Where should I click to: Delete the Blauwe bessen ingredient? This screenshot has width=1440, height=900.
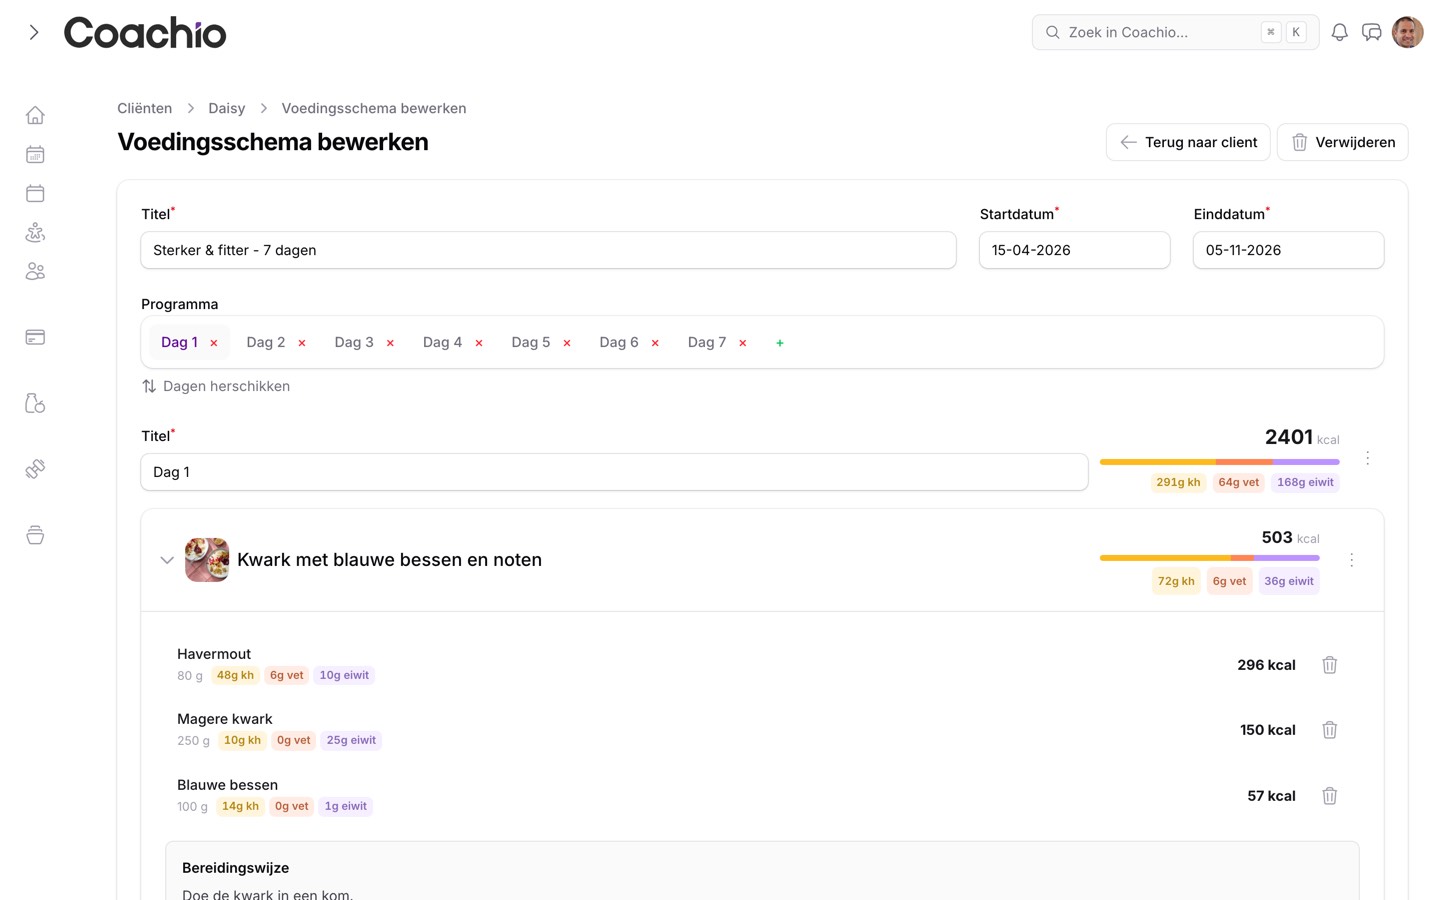(1330, 796)
